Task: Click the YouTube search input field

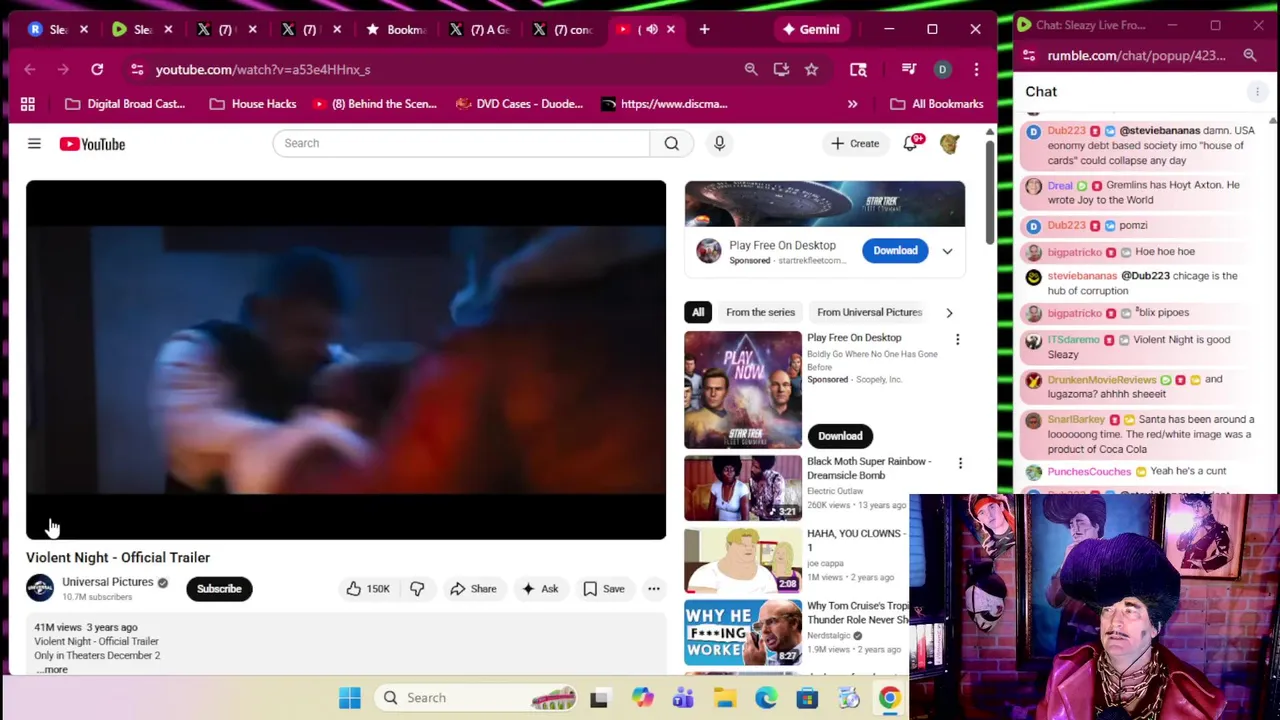Action: [461, 143]
